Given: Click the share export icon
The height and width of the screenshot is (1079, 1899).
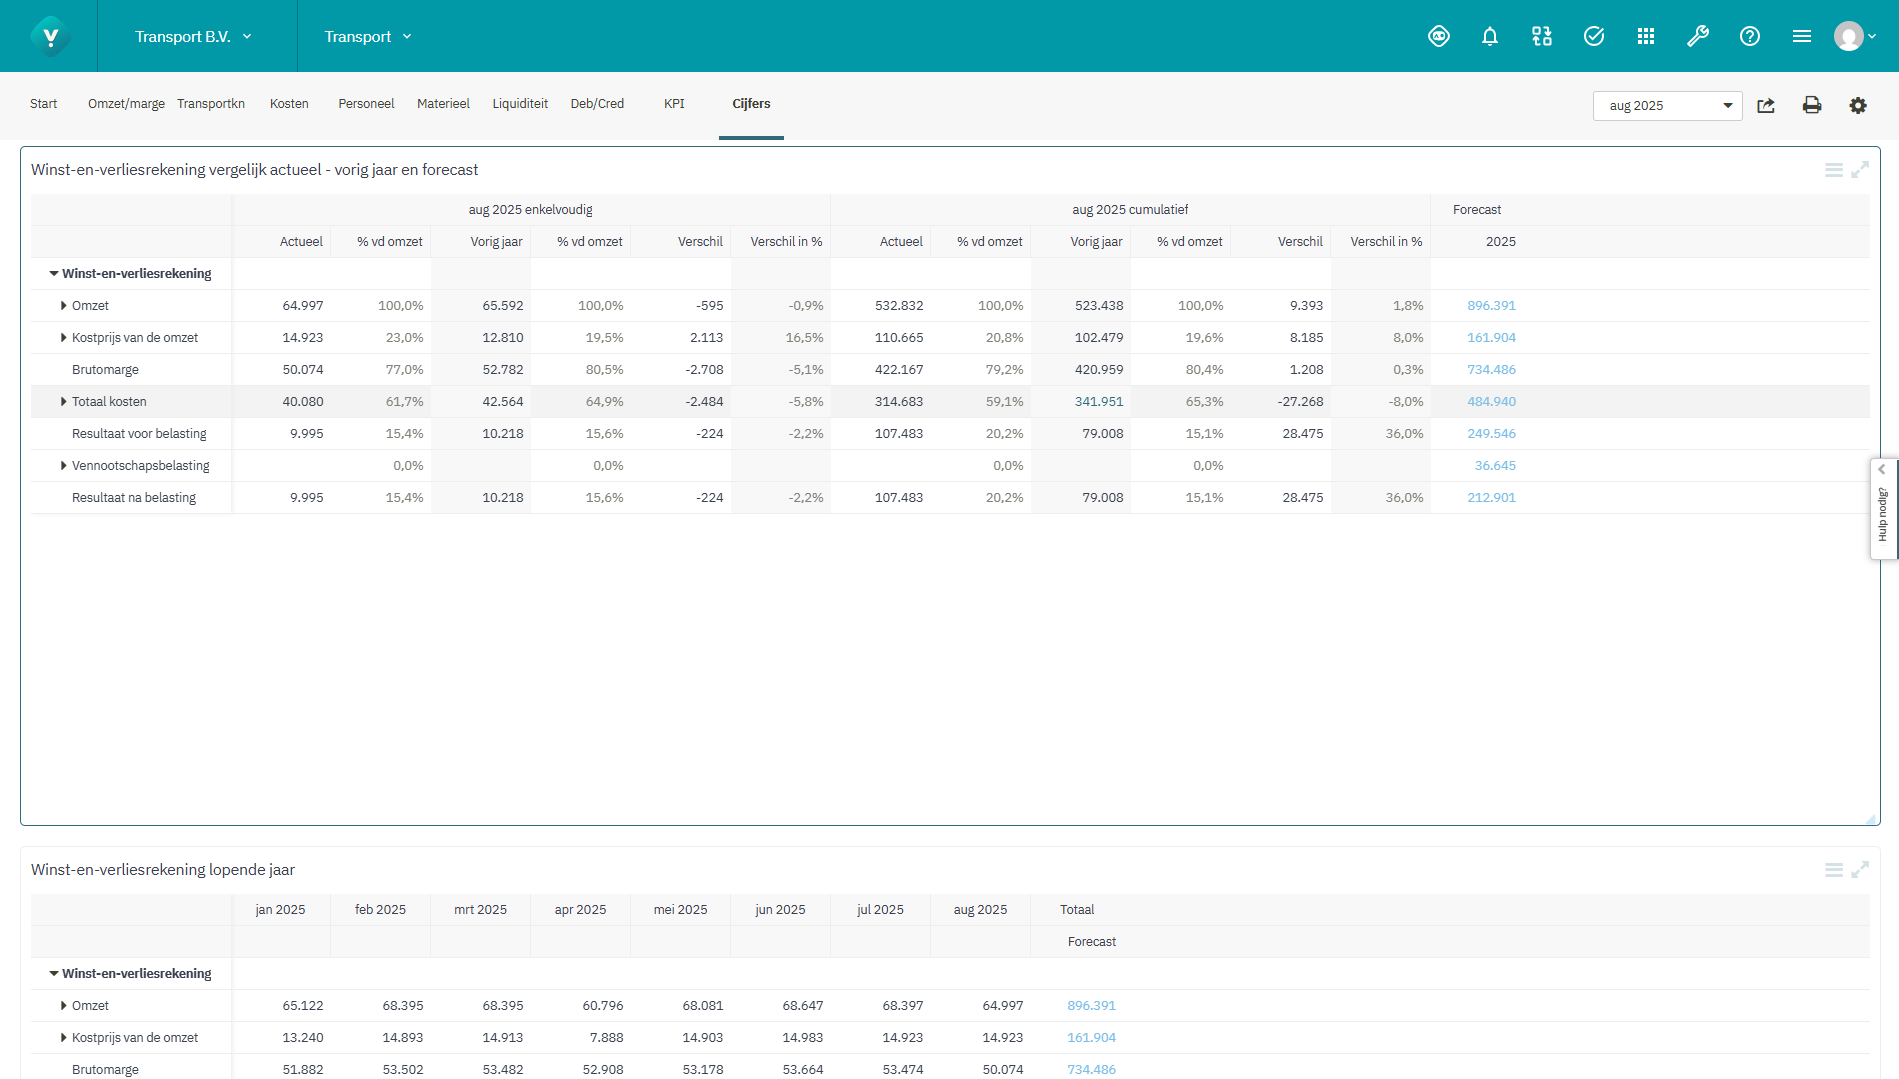Looking at the screenshot, I should [x=1766, y=105].
